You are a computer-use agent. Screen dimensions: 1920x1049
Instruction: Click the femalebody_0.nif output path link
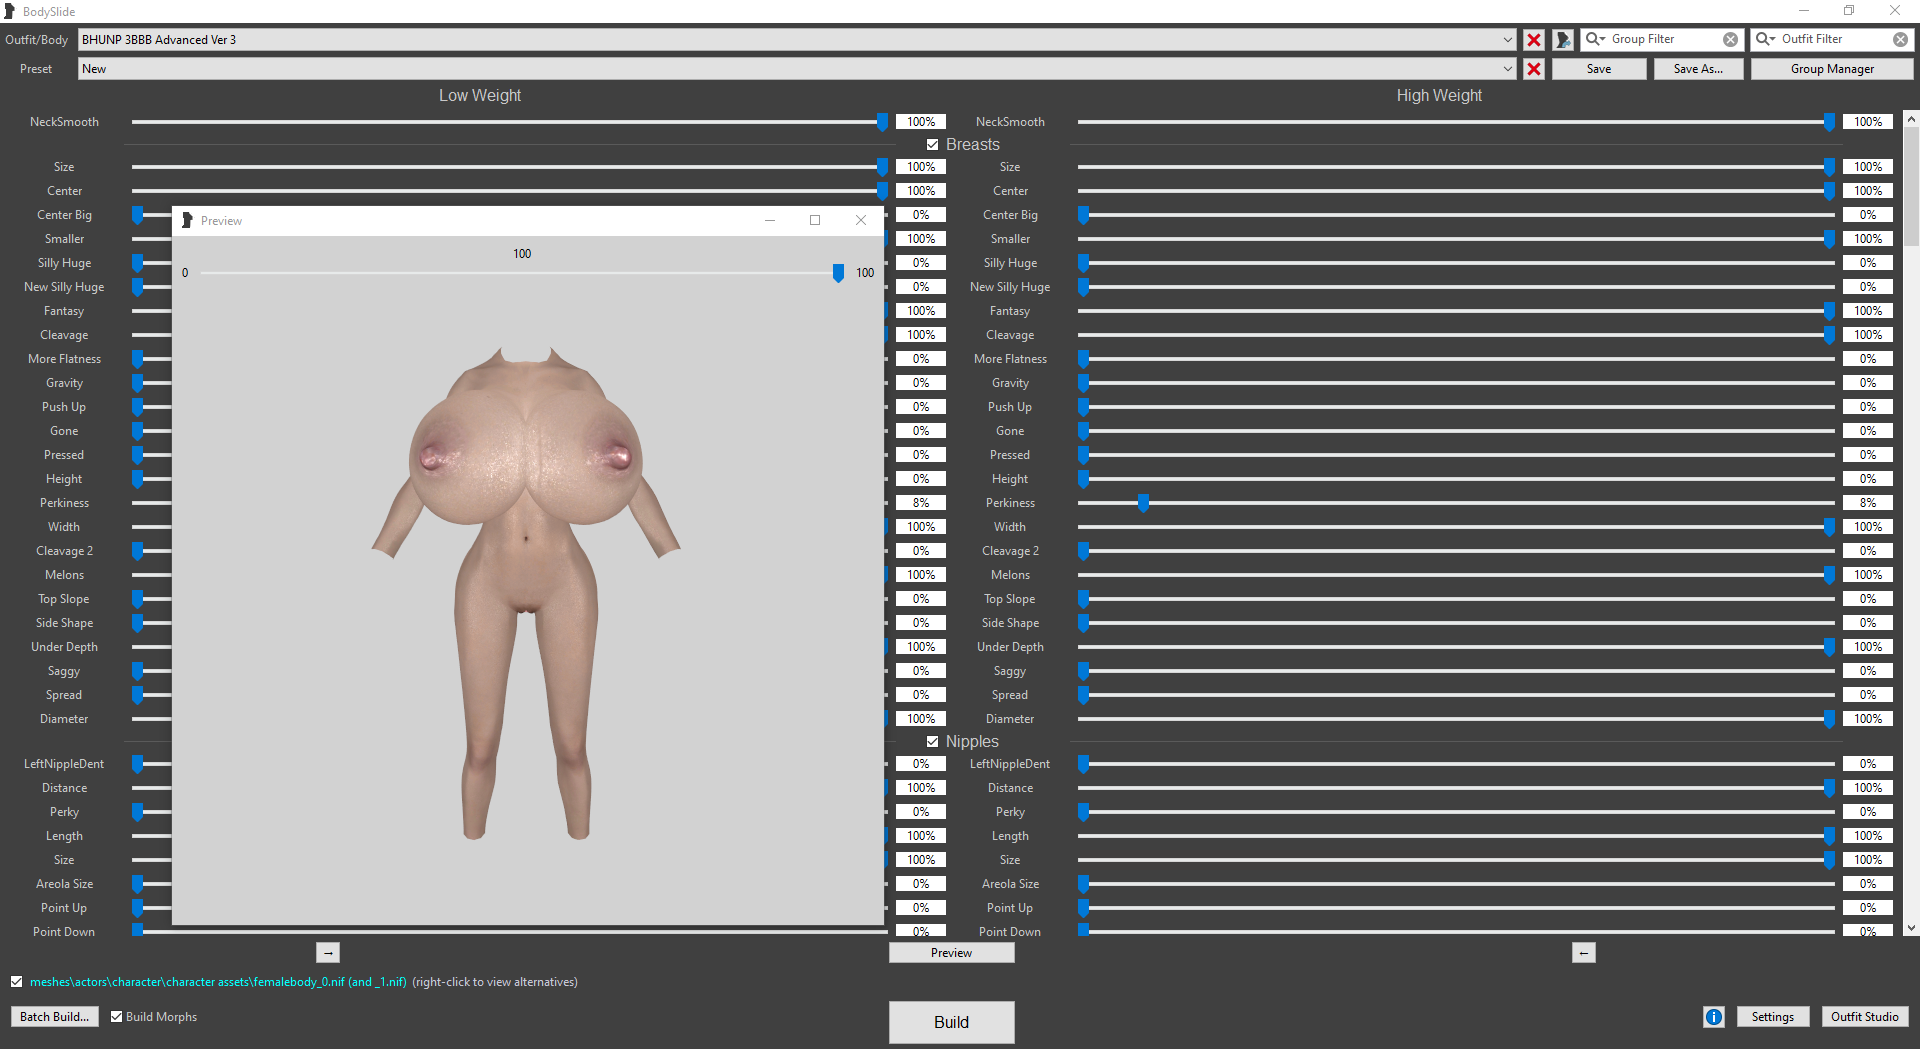click(218, 982)
